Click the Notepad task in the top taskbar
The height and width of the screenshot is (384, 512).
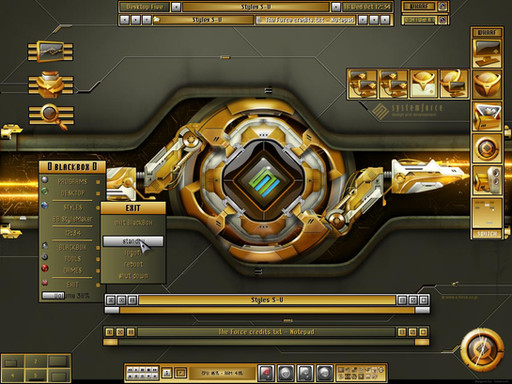point(306,20)
